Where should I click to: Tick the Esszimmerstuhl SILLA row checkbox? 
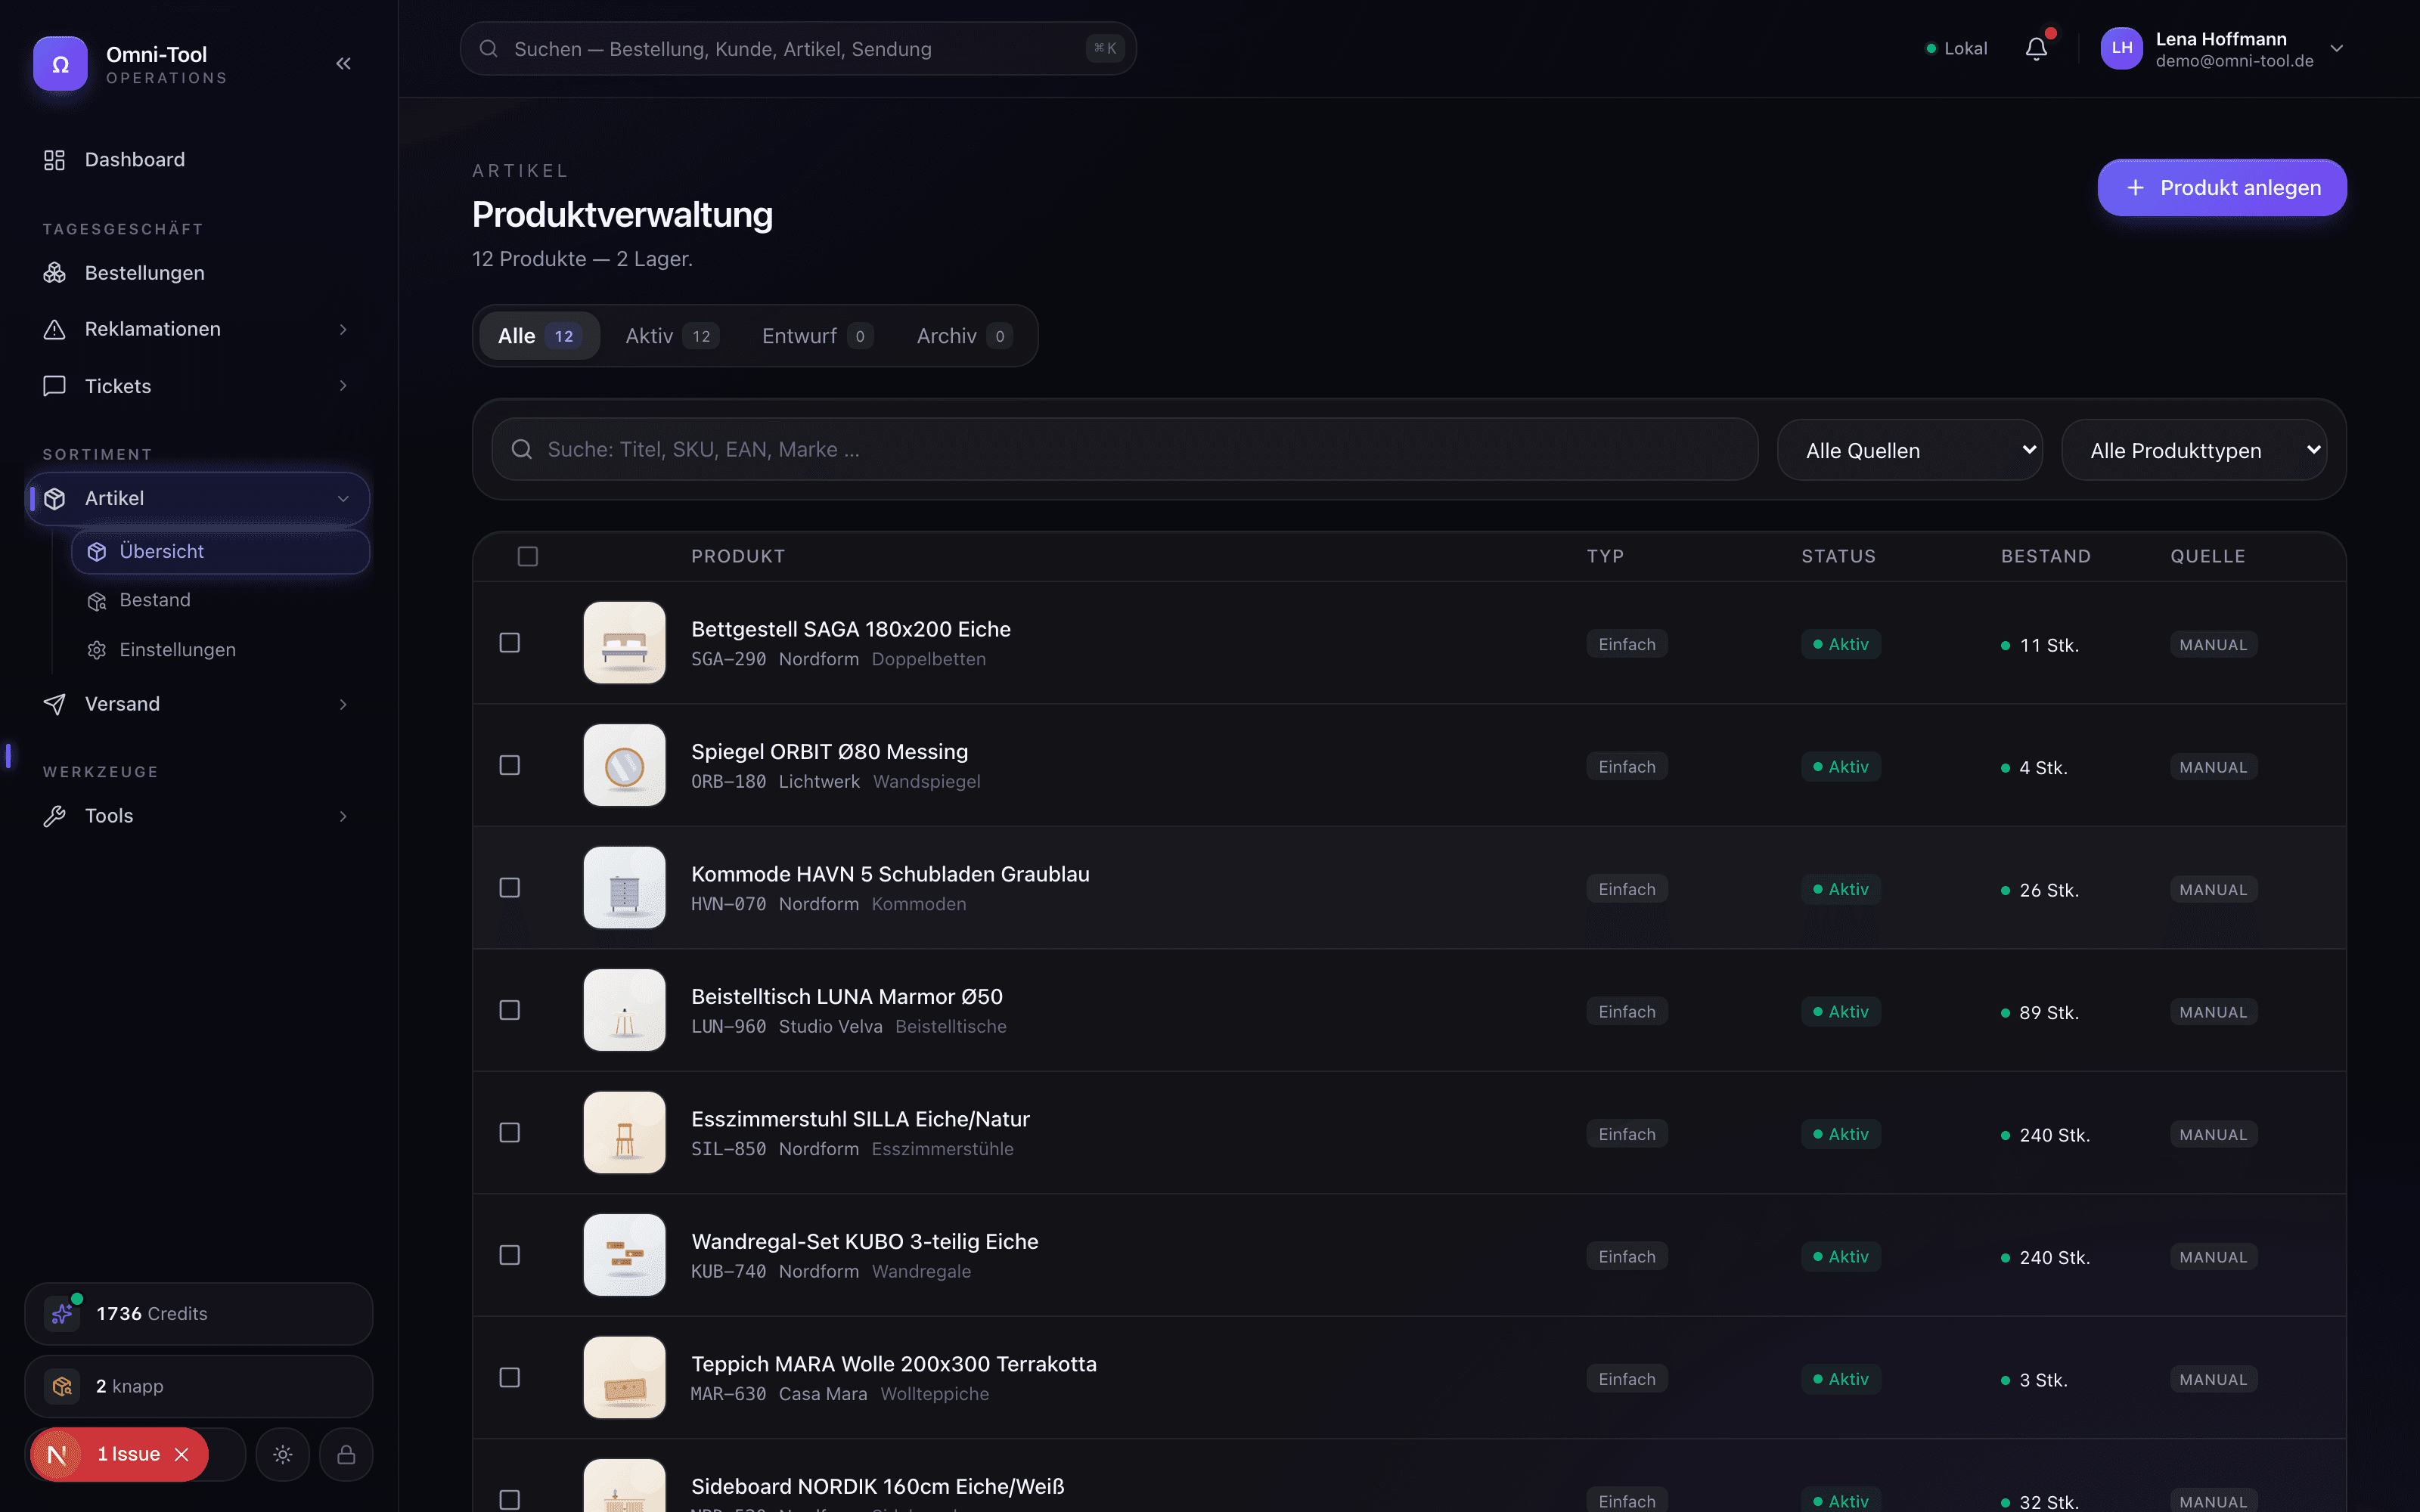click(x=510, y=1133)
